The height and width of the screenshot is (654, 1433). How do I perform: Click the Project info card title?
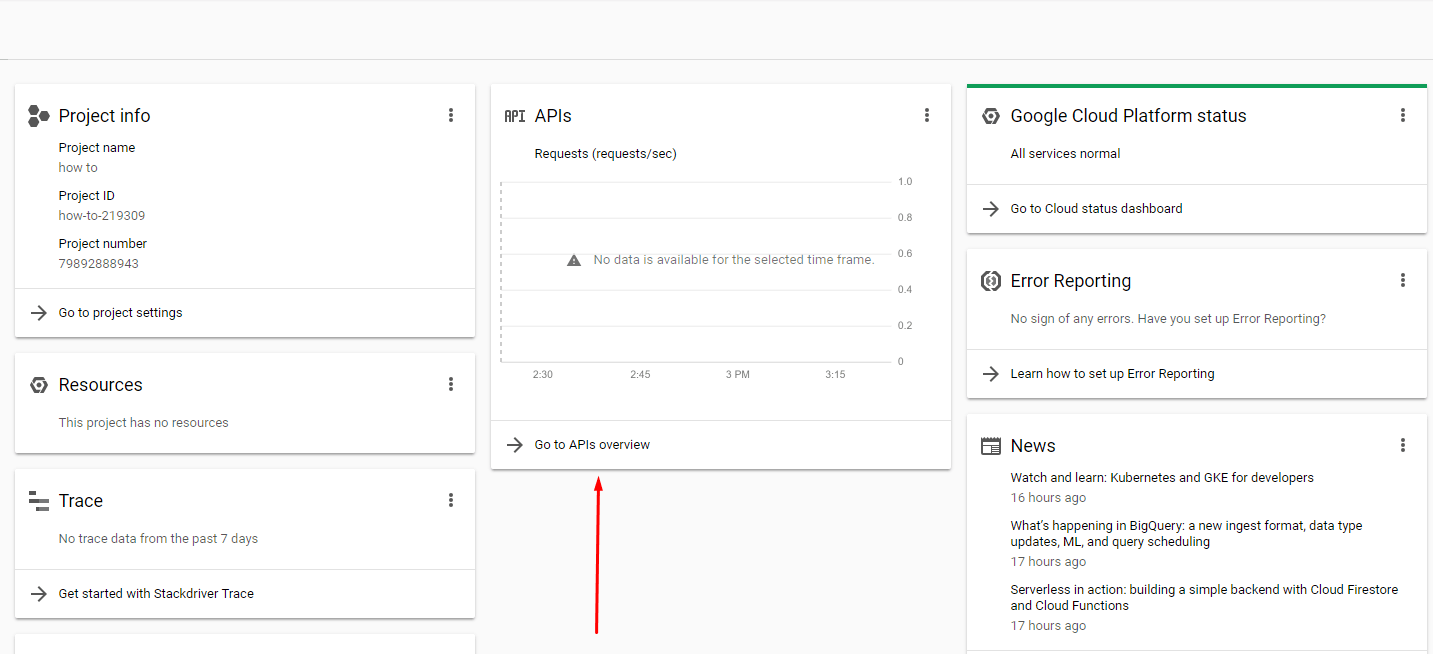104,116
